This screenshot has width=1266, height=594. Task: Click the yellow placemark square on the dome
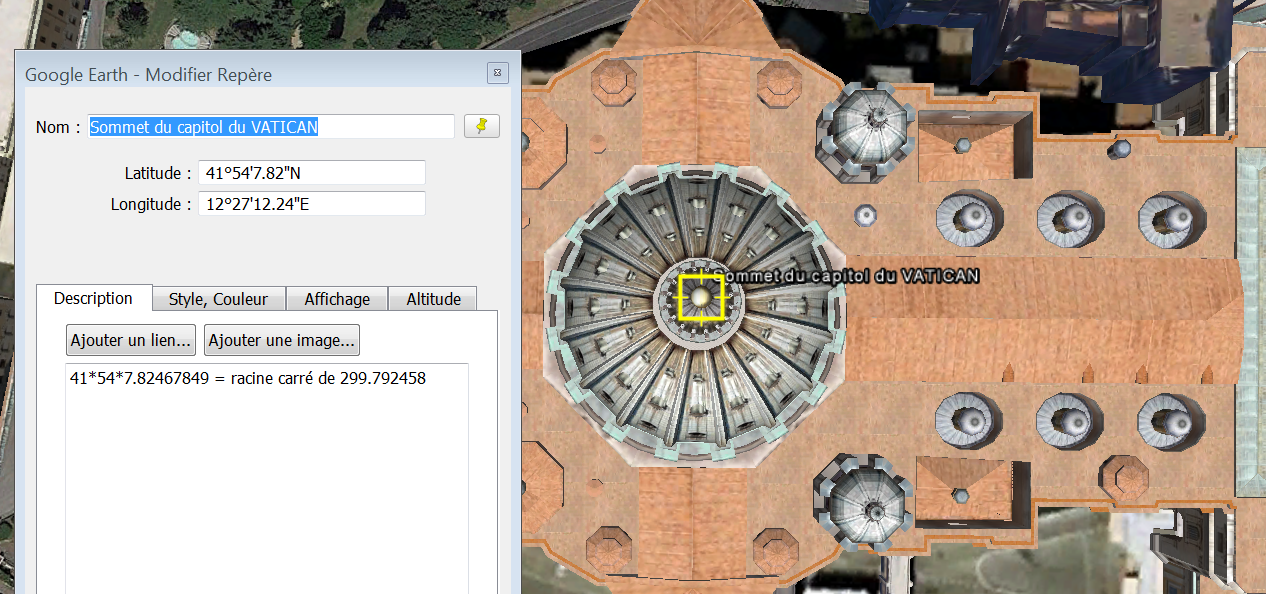[701, 297]
